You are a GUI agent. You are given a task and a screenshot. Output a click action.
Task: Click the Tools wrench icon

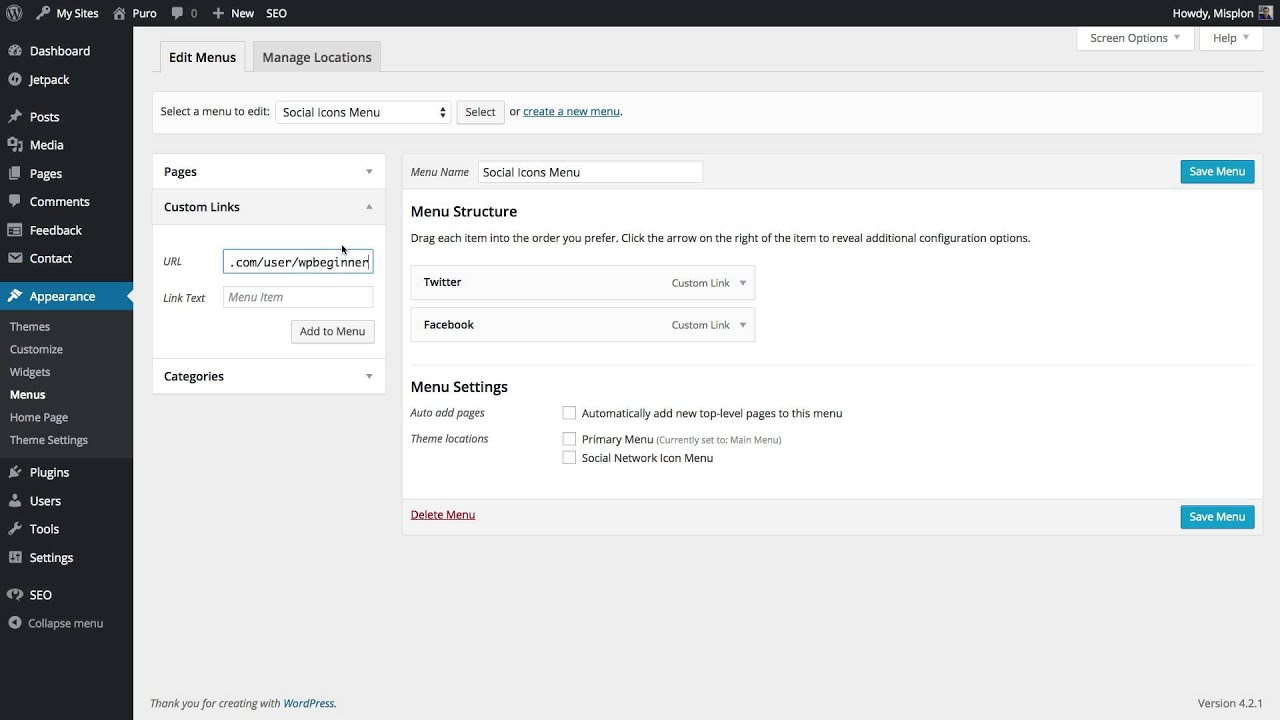15,529
